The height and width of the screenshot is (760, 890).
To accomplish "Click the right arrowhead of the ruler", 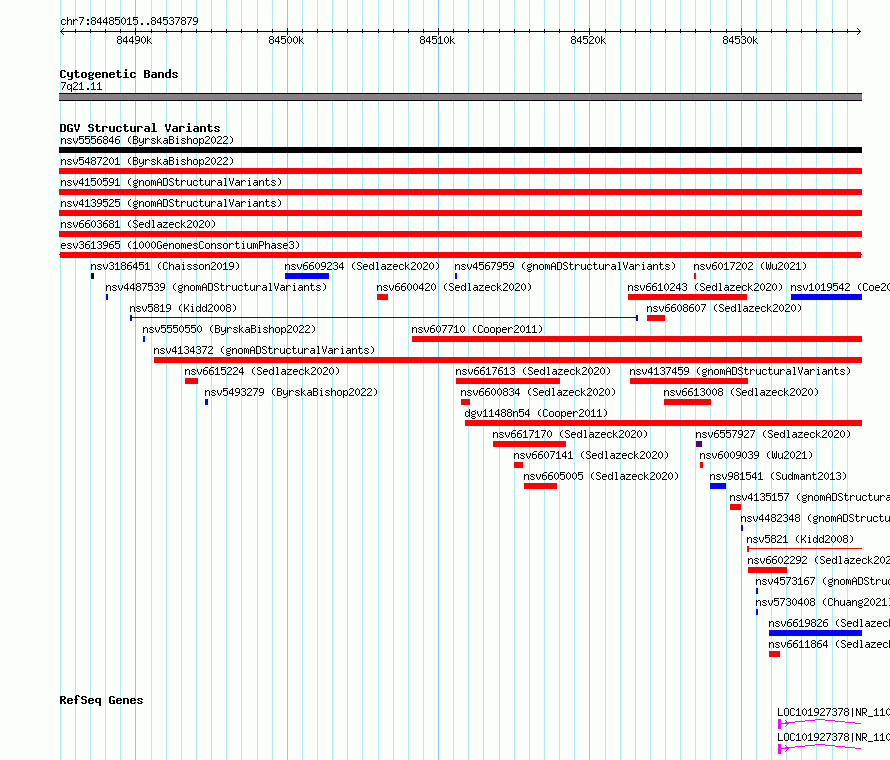I will 859,31.
